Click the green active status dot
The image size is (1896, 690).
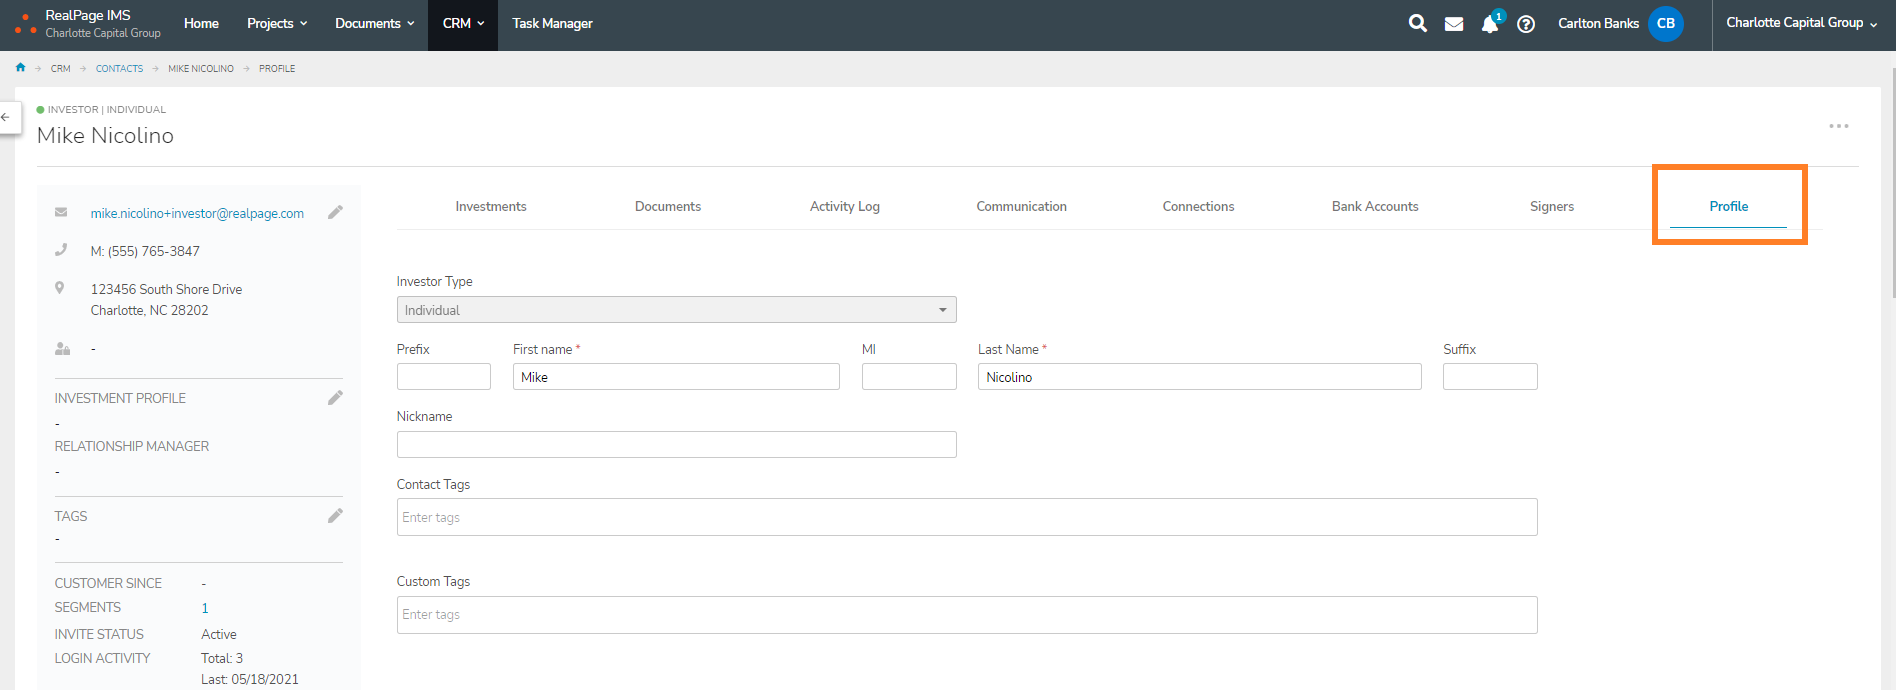coord(40,109)
